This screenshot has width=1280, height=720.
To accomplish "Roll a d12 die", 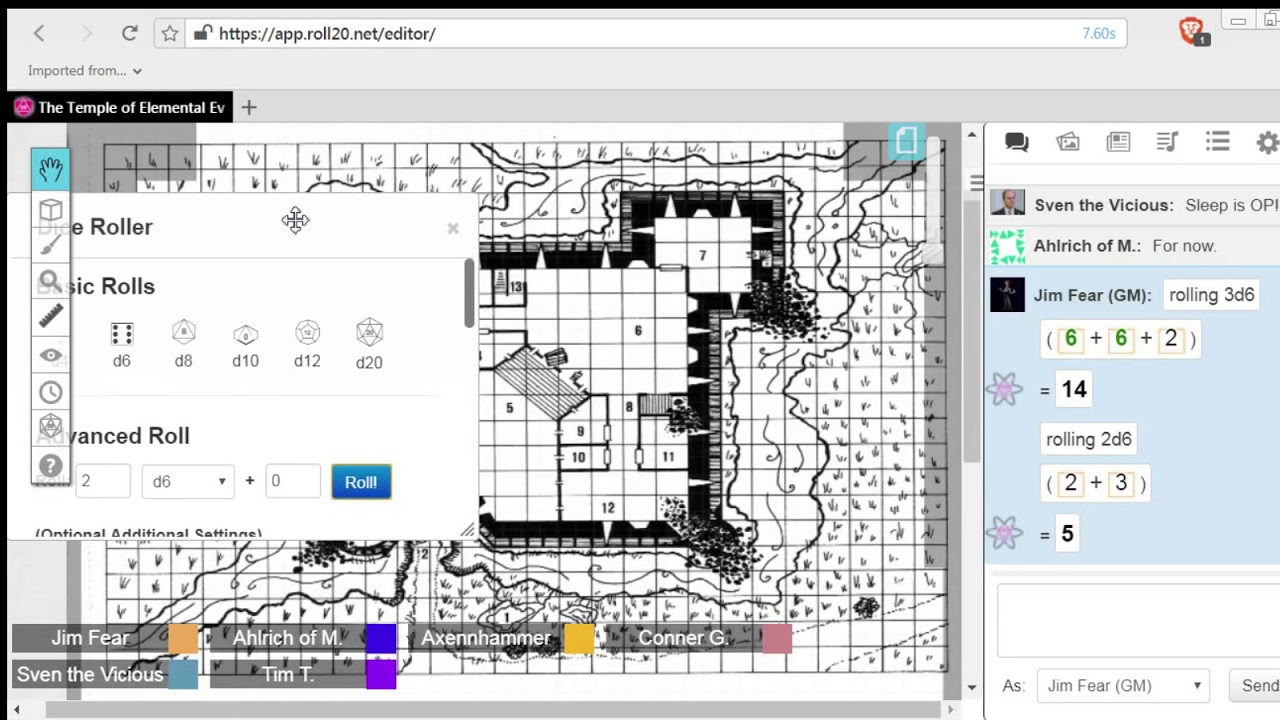I will point(307,344).
